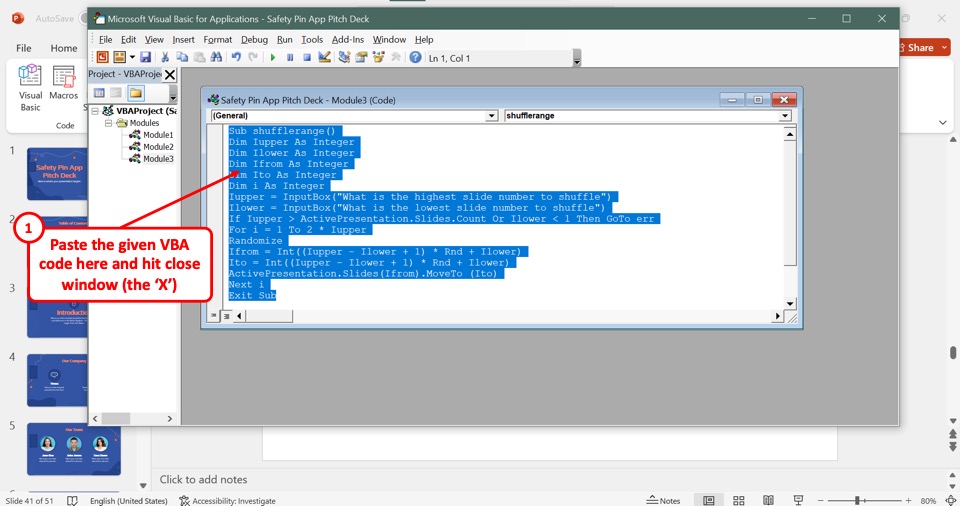
Task: Click the View Microsoft PowerPoint toolbar icon
Action: click(x=102, y=58)
